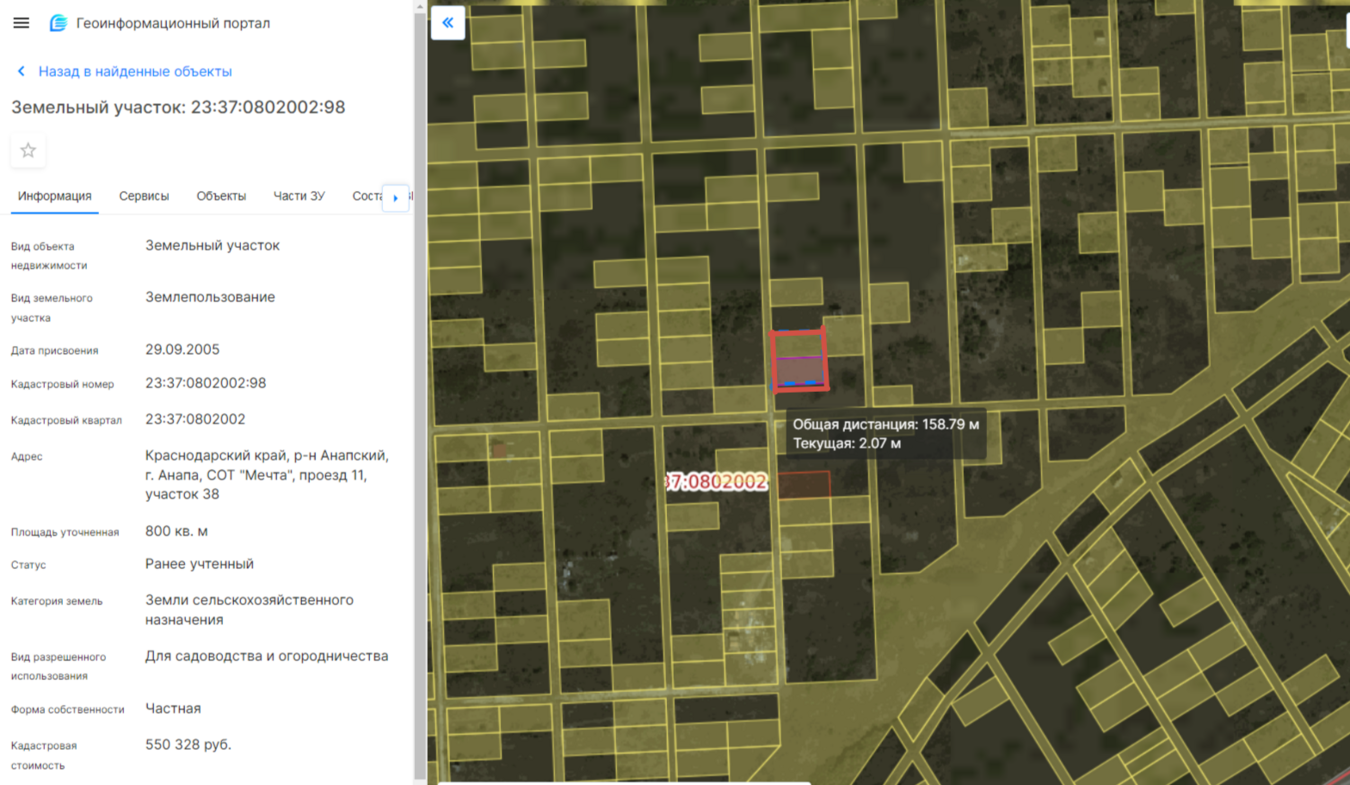The image size is (1350, 785).
Task: Switch to the Объекты tab
Action: coord(221,196)
